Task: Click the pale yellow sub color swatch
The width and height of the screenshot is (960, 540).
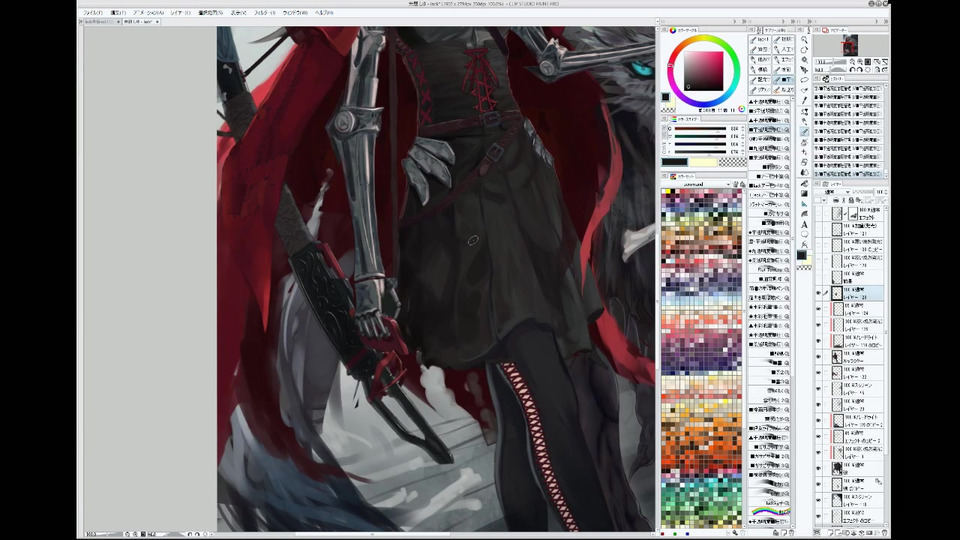Action: click(703, 162)
